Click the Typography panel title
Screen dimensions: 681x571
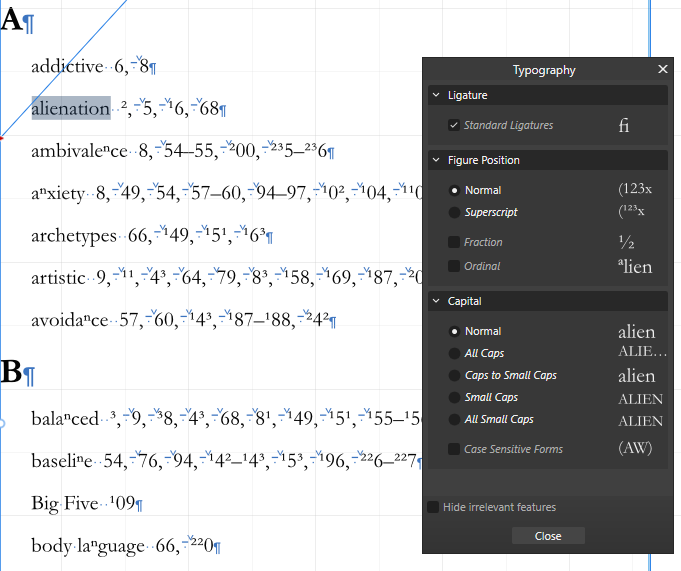click(x=544, y=70)
